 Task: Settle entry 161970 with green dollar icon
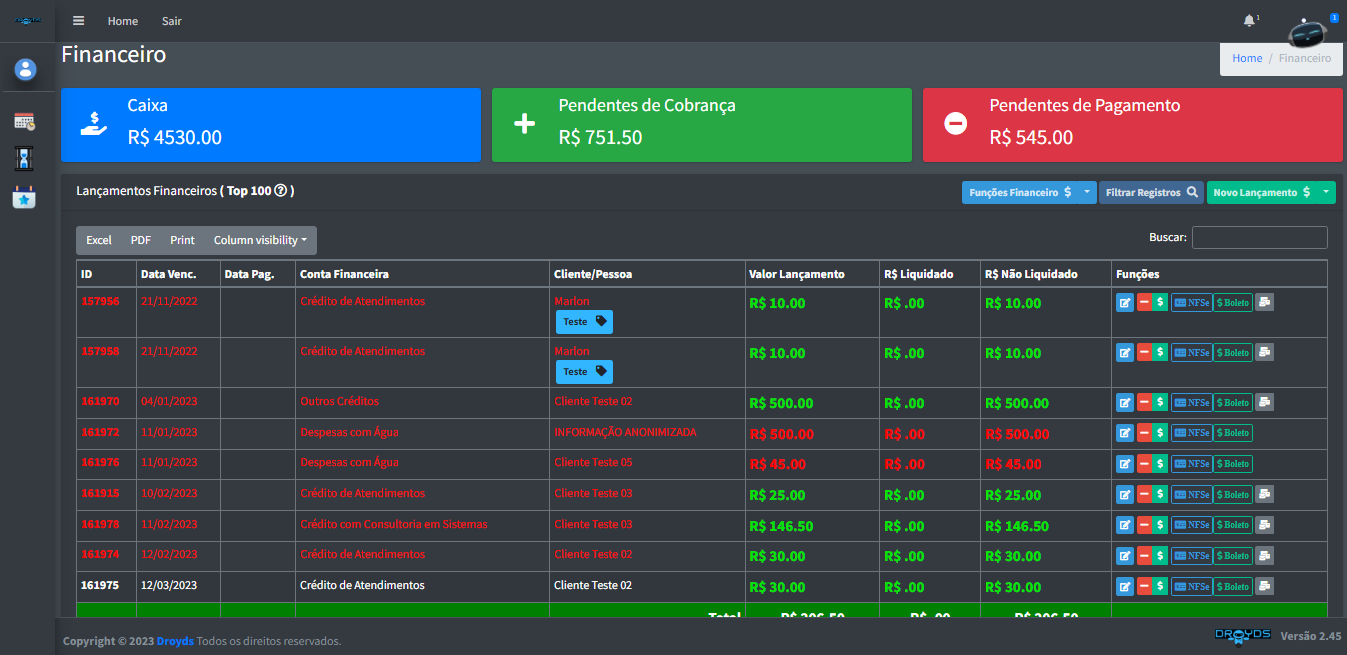(1160, 402)
